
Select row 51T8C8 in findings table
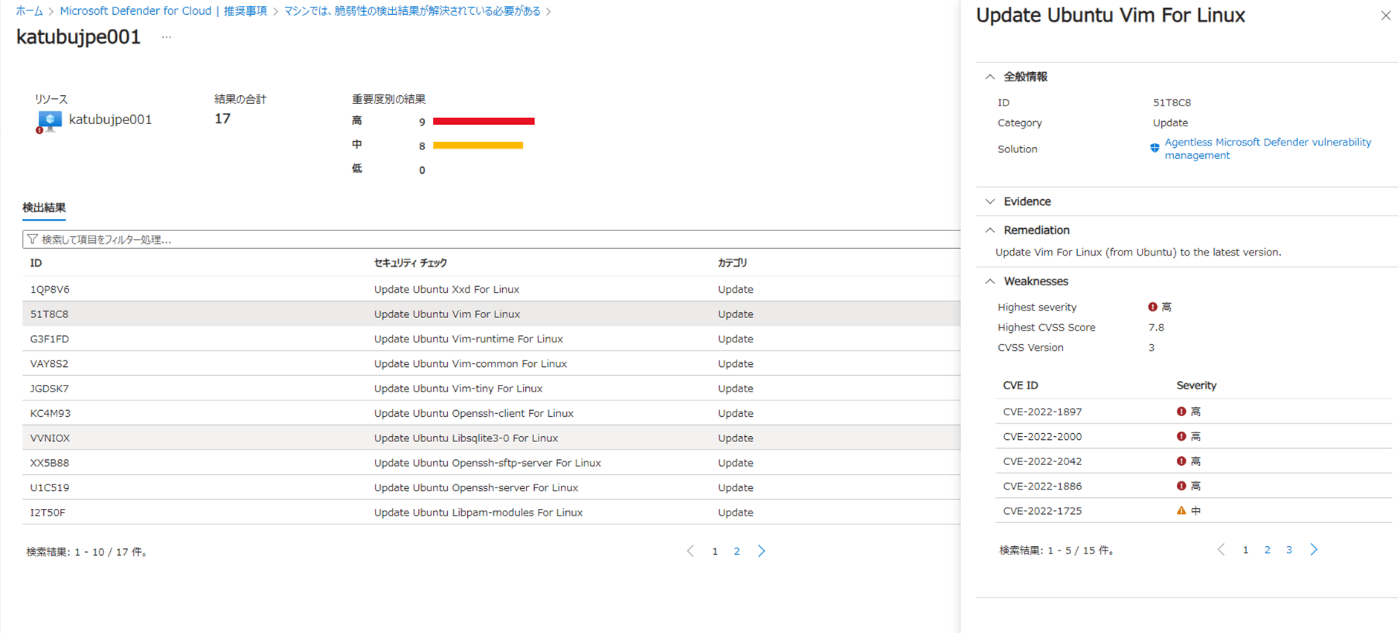coord(491,314)
